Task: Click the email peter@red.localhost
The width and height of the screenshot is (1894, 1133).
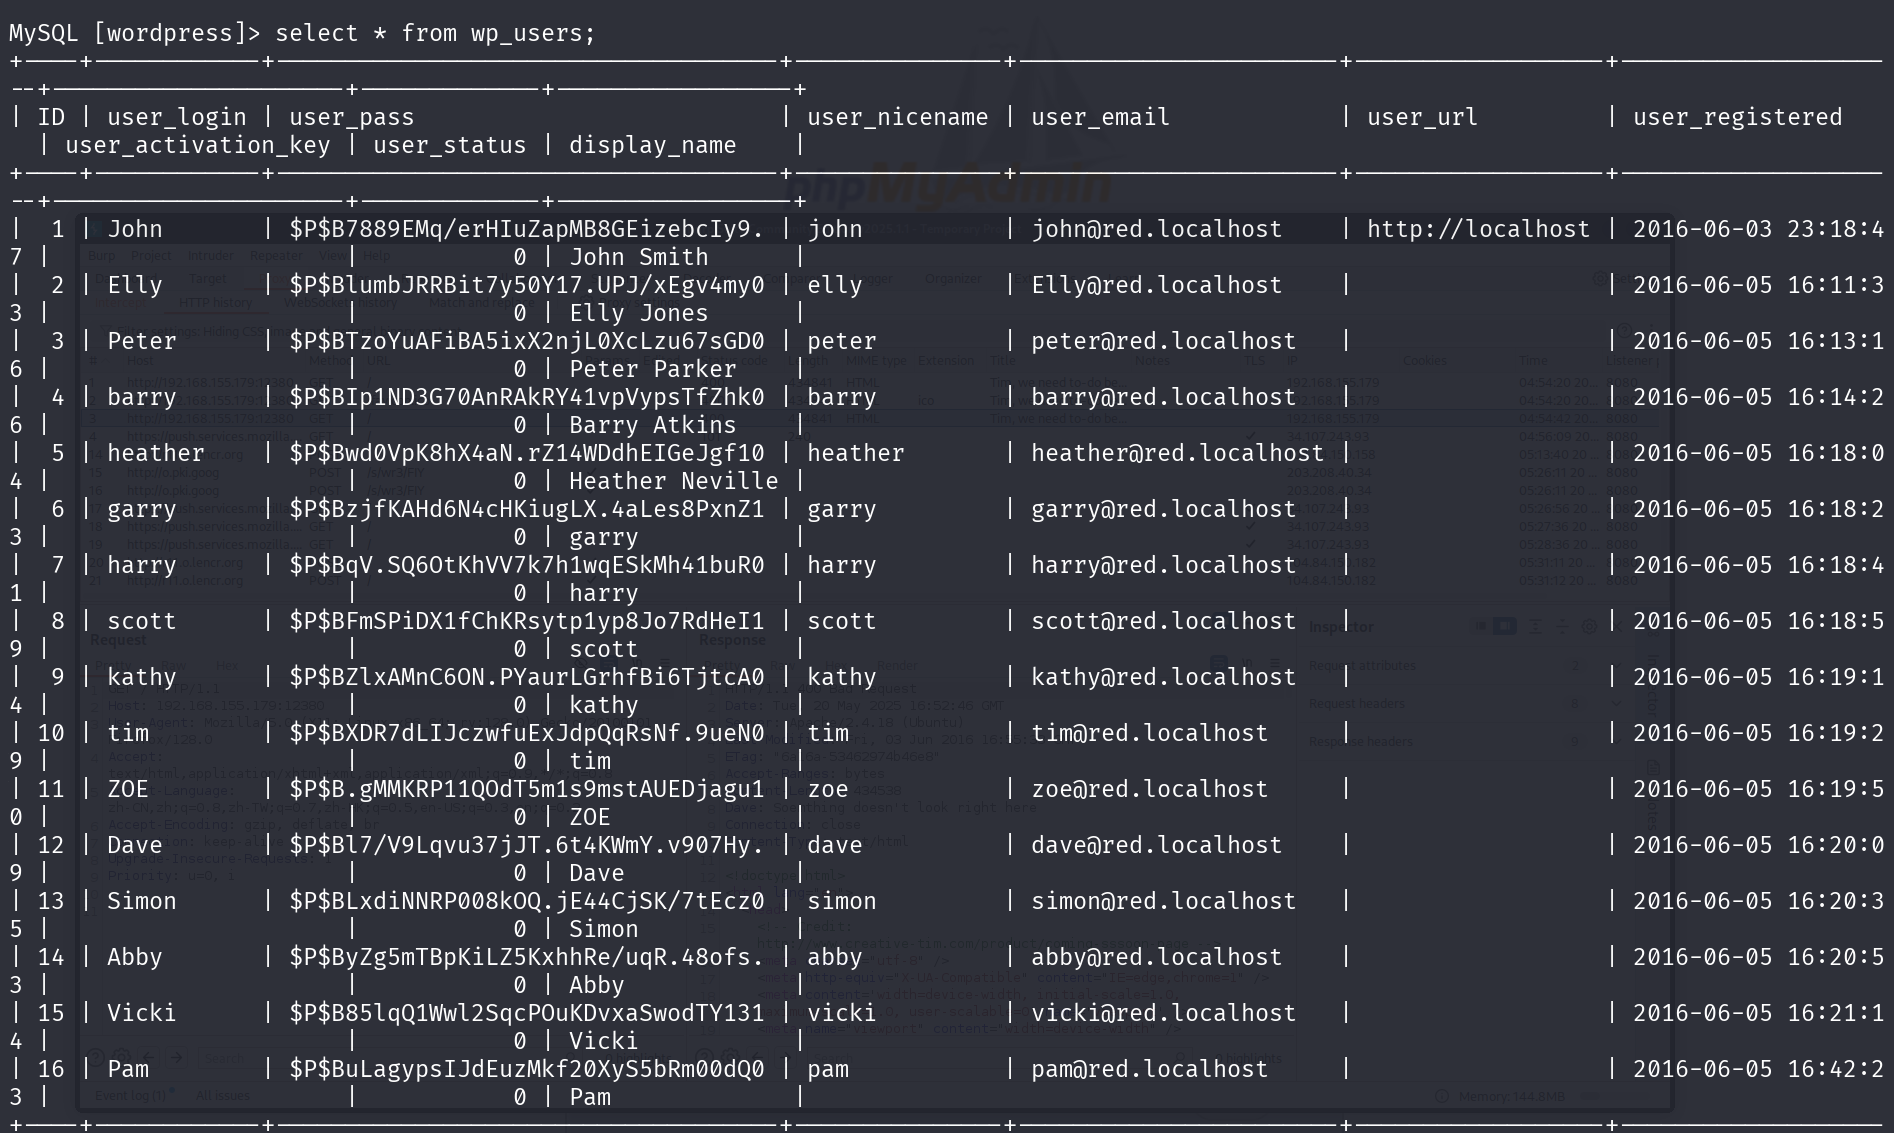Action: 1164,341
